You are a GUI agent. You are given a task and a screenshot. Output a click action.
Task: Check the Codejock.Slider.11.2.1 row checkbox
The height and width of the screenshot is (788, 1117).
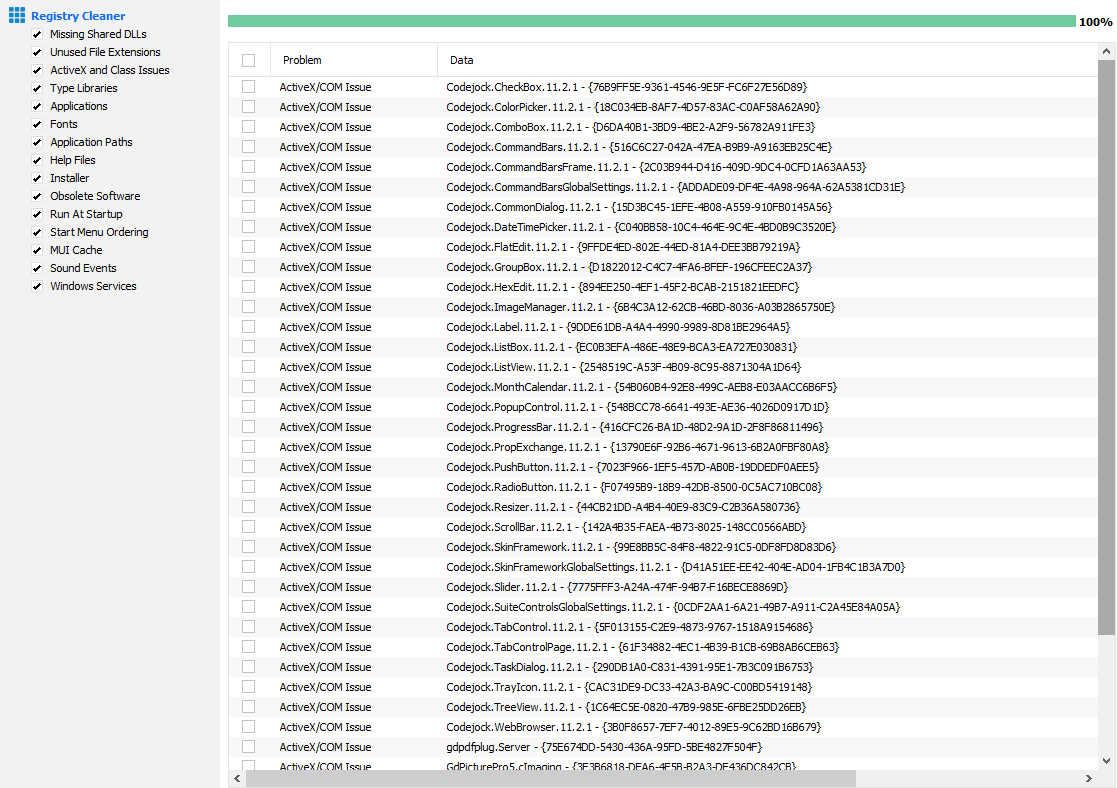pyautogui.click(x=249, y=587)
